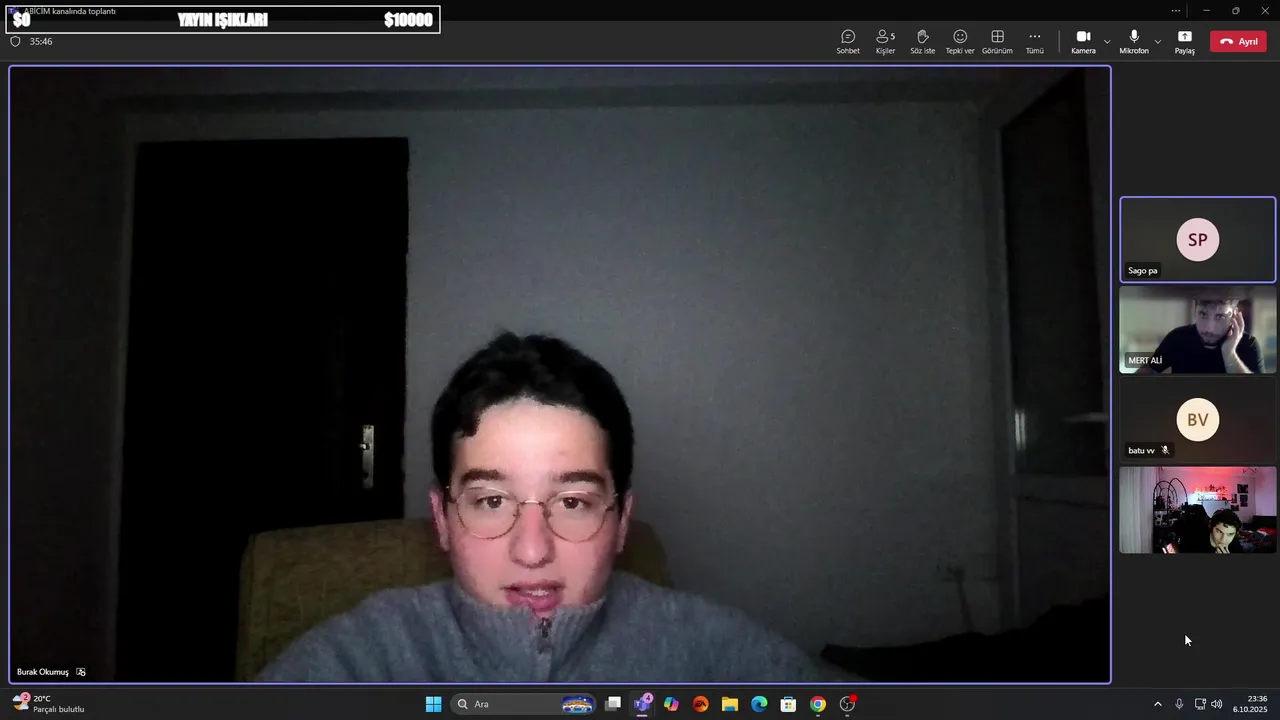Show hidden system tray icons
Viewport: 1280px width, 720px height.
[1158, 704]
